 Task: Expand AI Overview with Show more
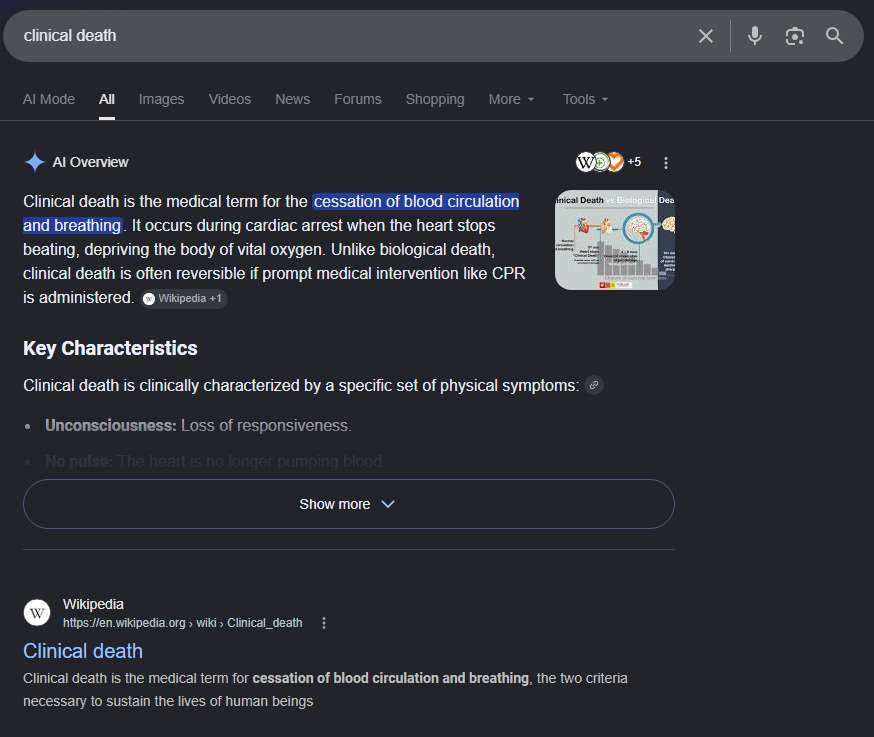[349, 504]
